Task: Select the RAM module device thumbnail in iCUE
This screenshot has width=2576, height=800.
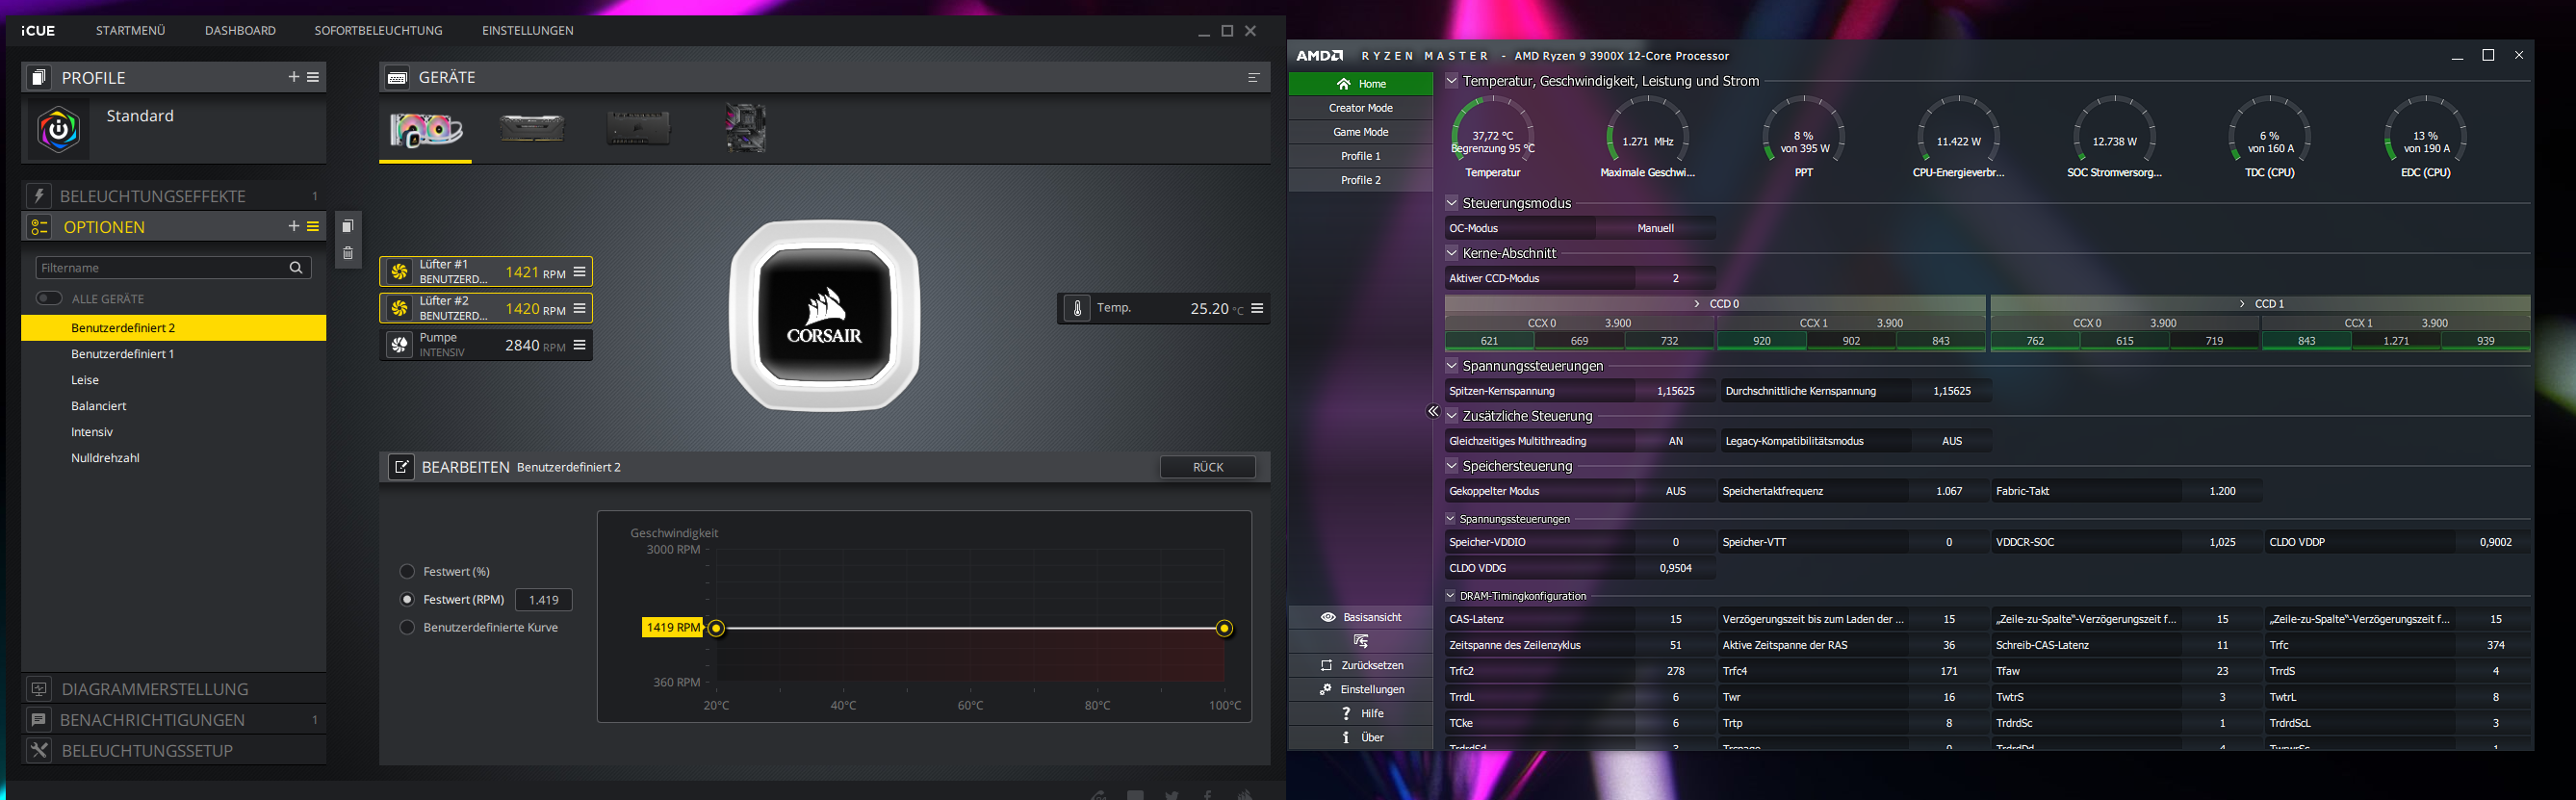Action: click(532, 129)
